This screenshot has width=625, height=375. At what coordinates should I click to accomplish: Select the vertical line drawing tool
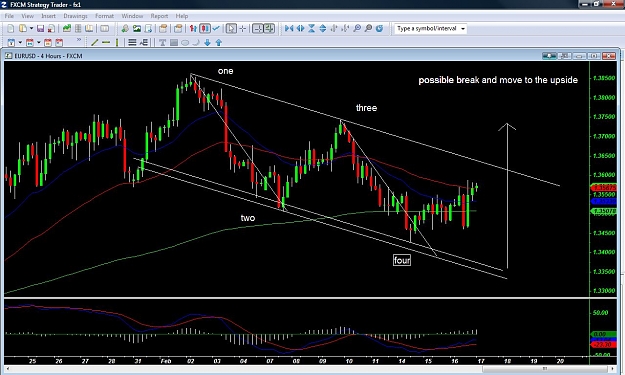117,42
